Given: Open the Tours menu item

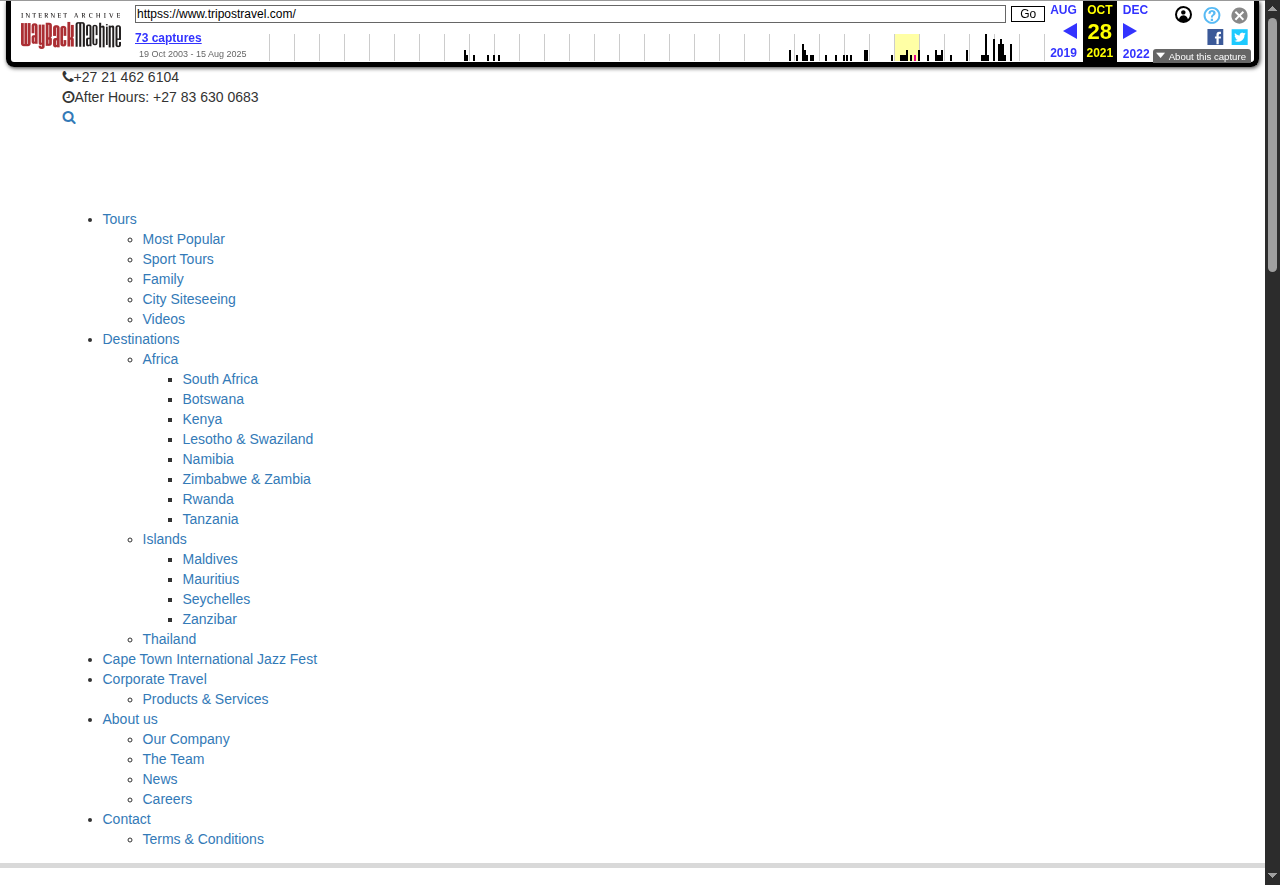Looking at the screenshot, I should click(119, 219).
